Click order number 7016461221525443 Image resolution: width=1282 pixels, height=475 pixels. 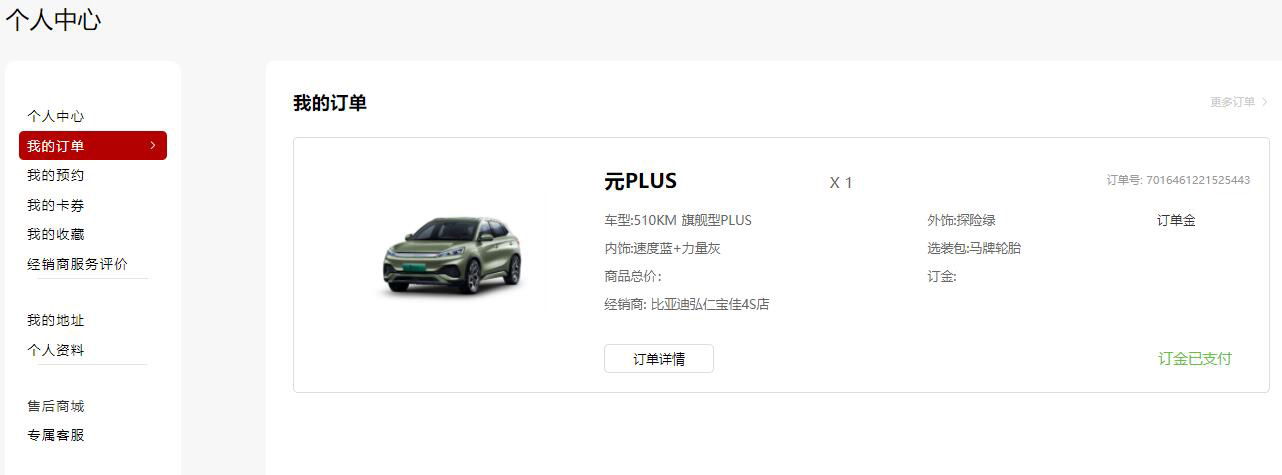[1198, 180]
